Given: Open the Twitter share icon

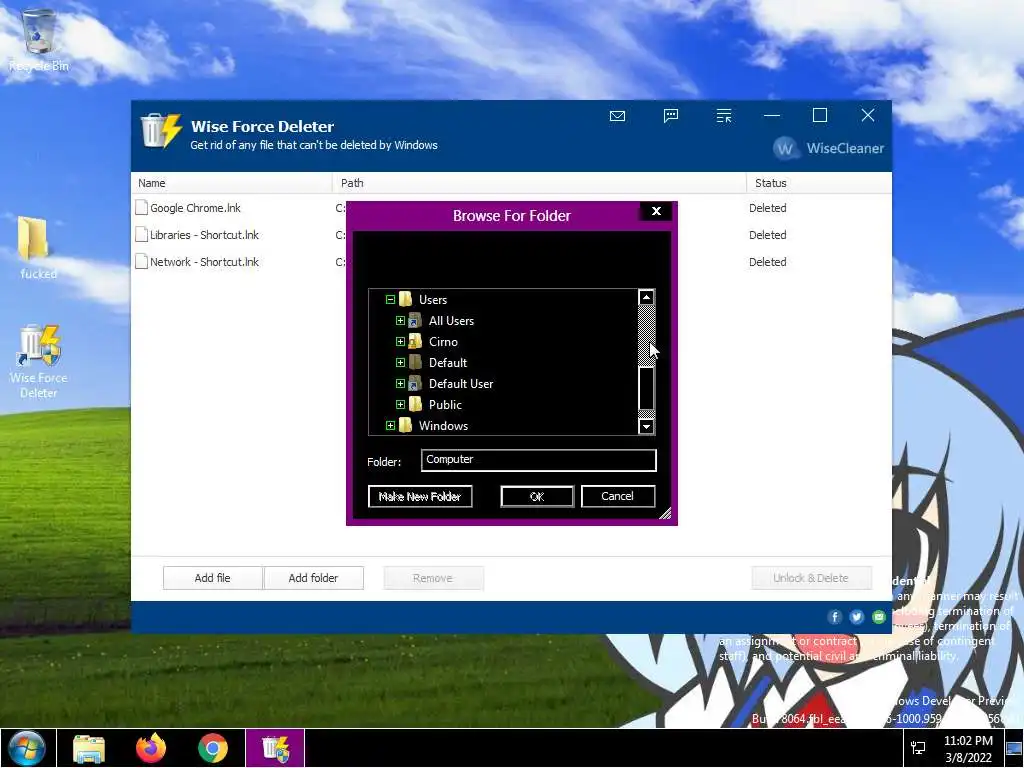Looking at the screenshot, I should (857, 617).
